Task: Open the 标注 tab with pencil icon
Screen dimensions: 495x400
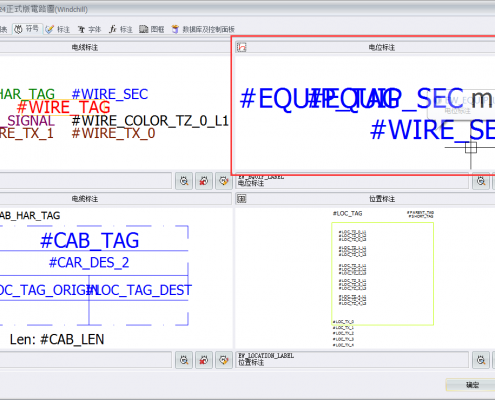Action: click(57, 29)
